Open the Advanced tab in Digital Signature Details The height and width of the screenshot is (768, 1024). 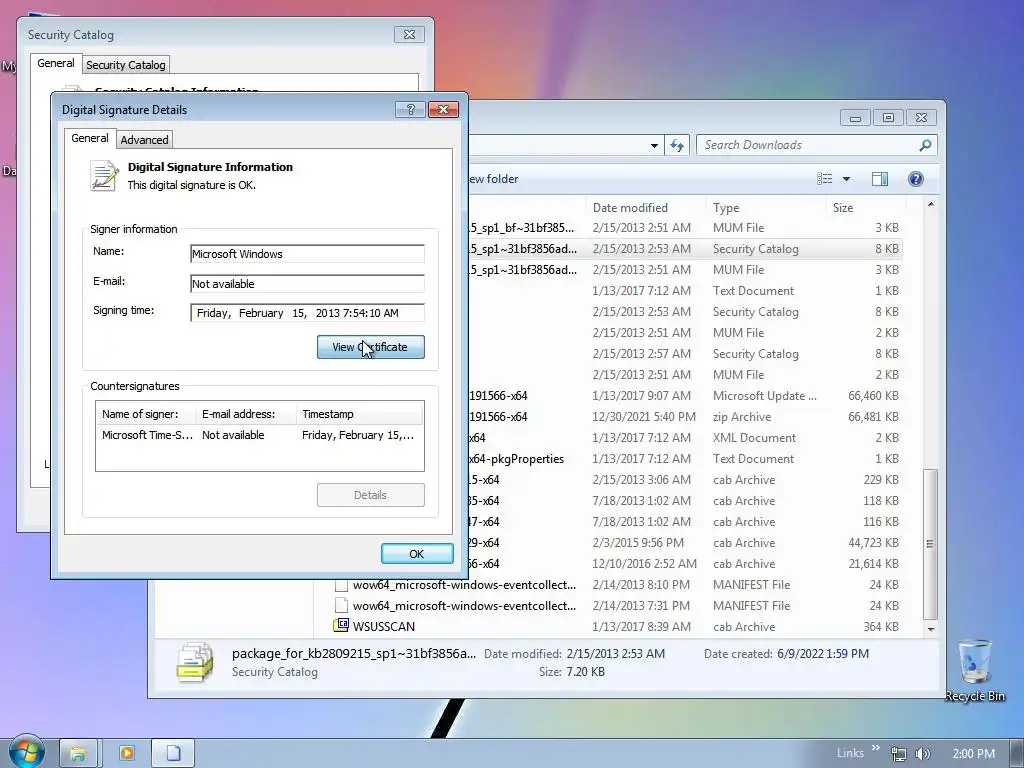tap(144, 139)
